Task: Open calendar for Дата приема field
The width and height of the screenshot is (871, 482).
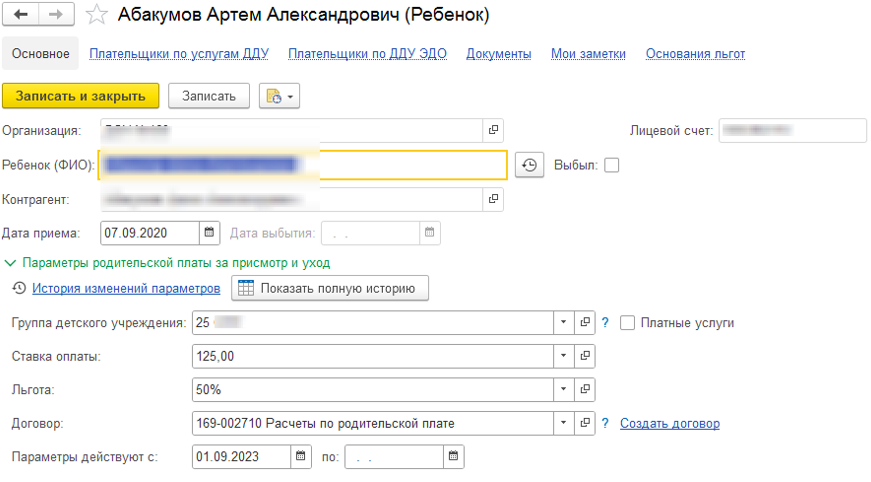Action: point(210,233)
